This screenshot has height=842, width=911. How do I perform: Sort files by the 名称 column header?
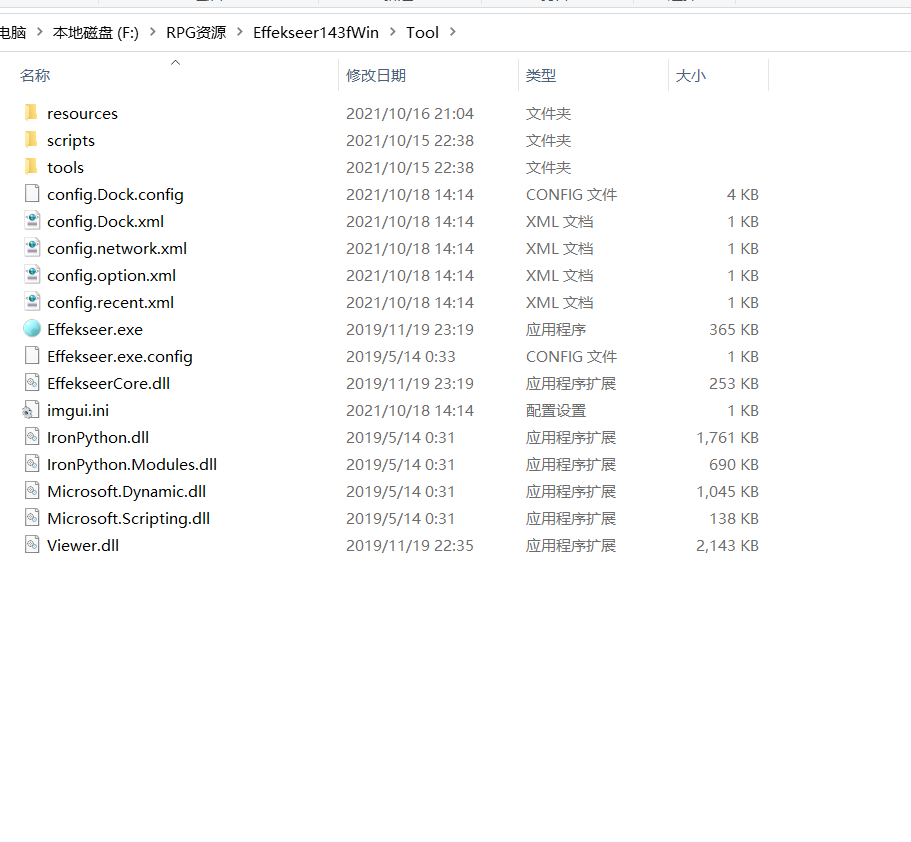35,76
